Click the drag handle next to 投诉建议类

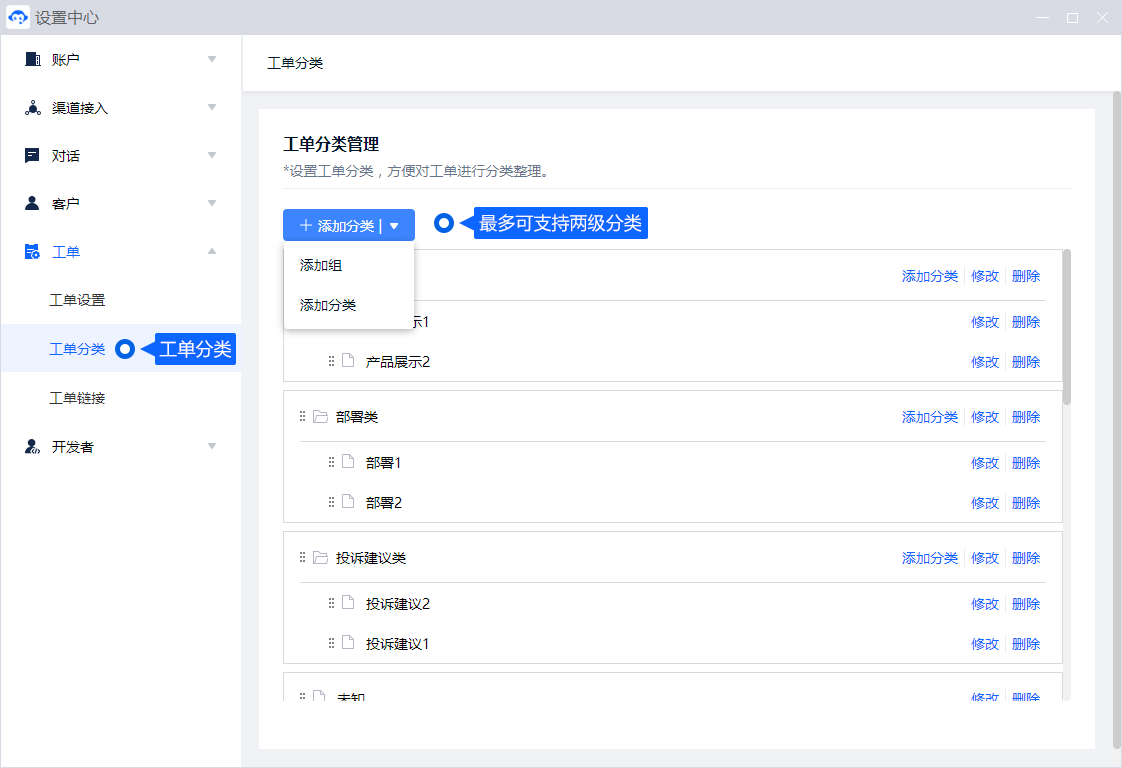(x=302, y=558)
